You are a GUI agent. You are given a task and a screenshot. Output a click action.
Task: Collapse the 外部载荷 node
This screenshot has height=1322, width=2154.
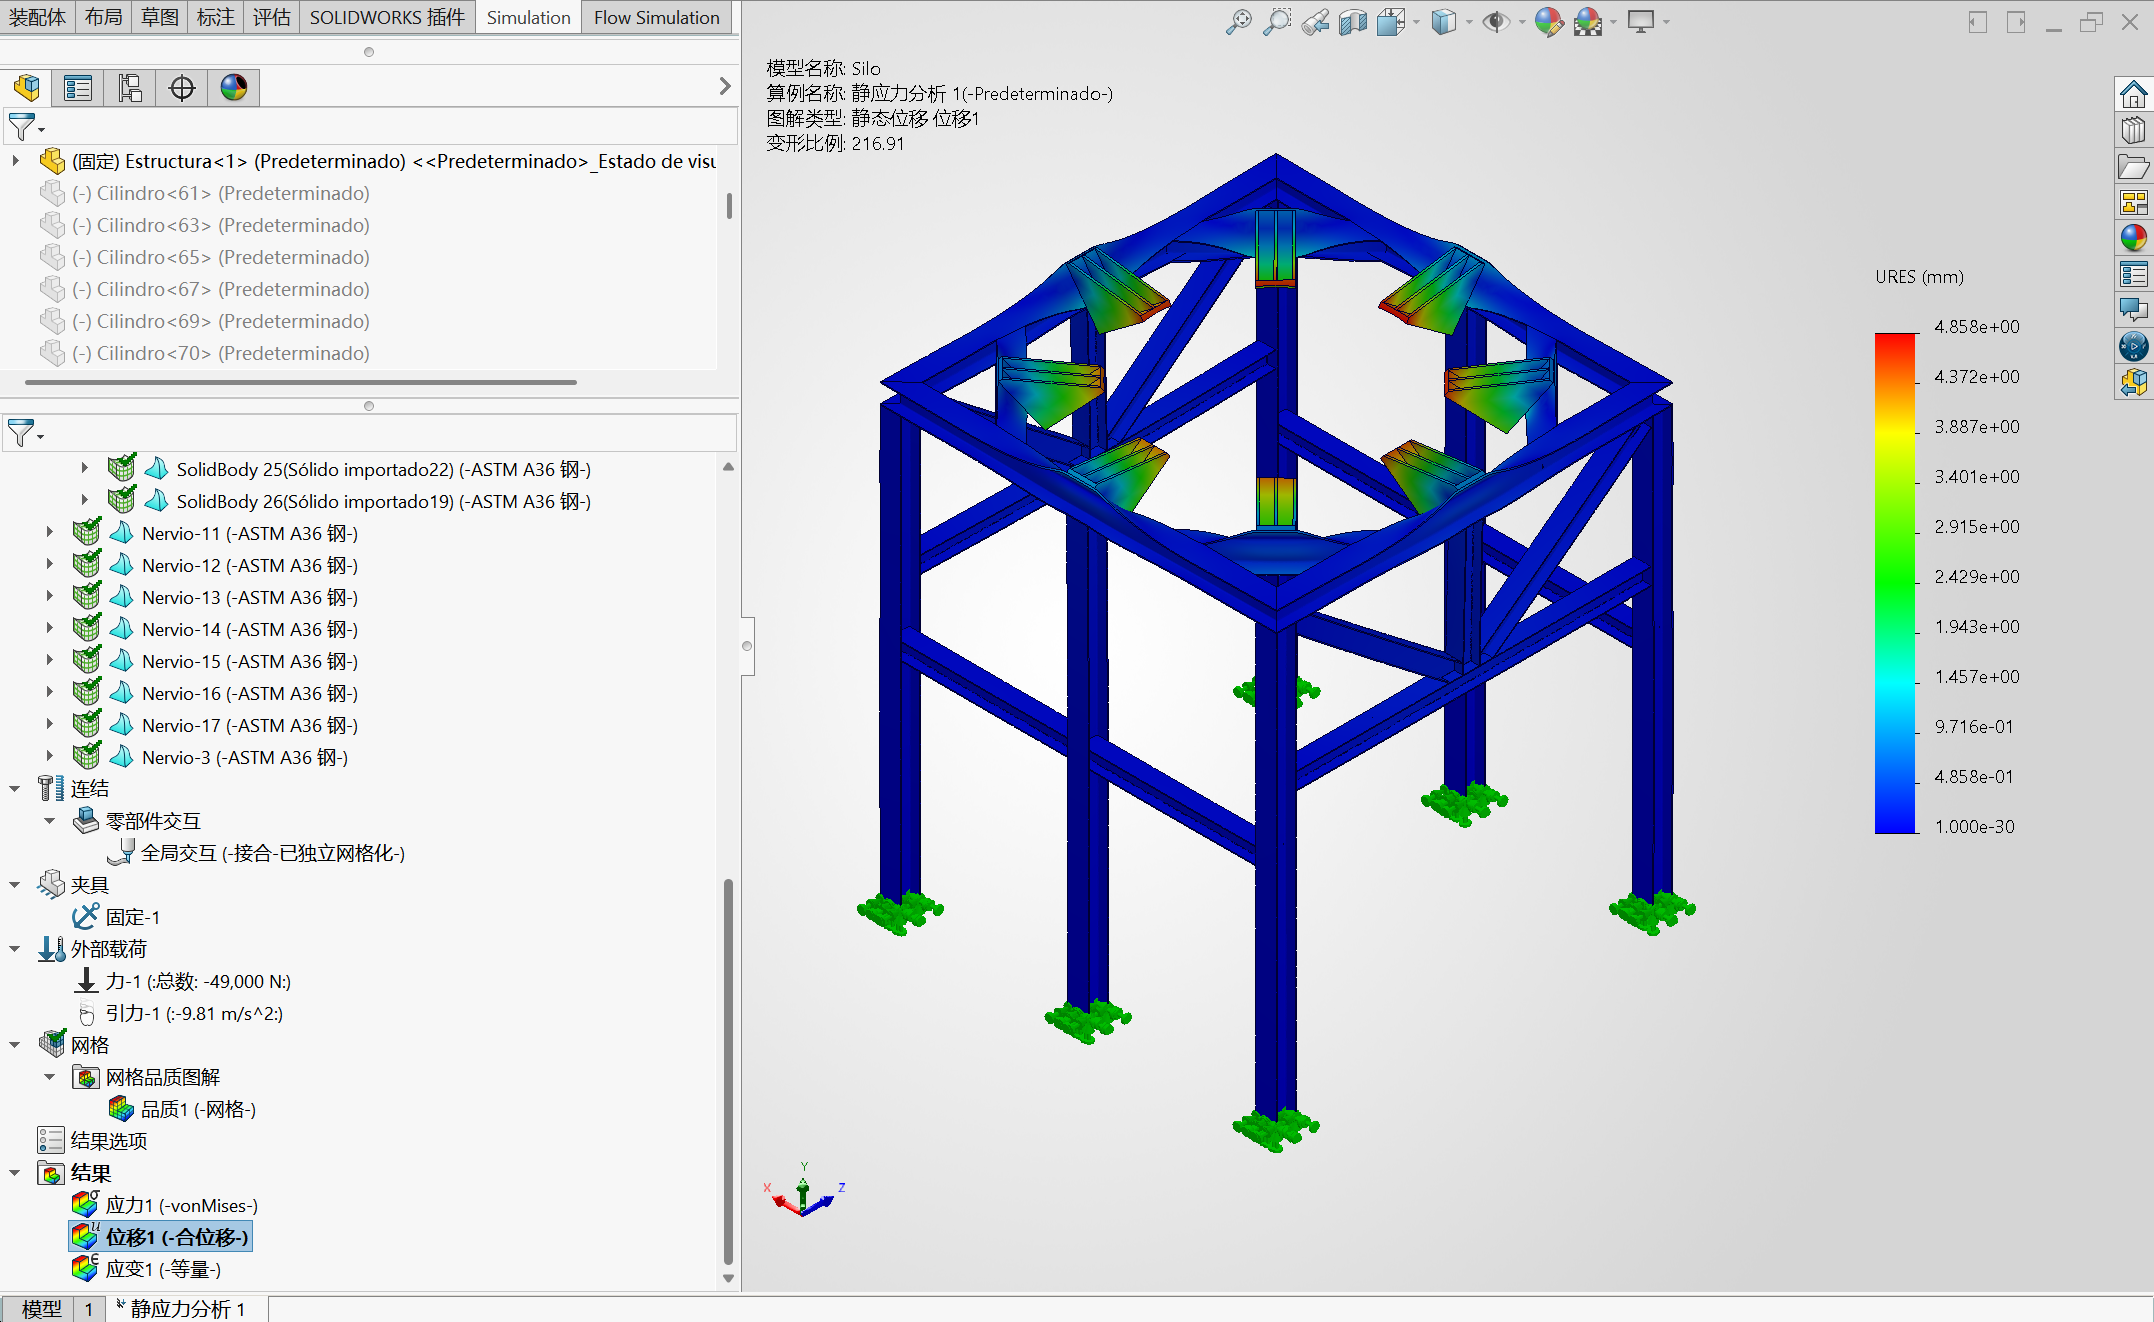[15, 949]
